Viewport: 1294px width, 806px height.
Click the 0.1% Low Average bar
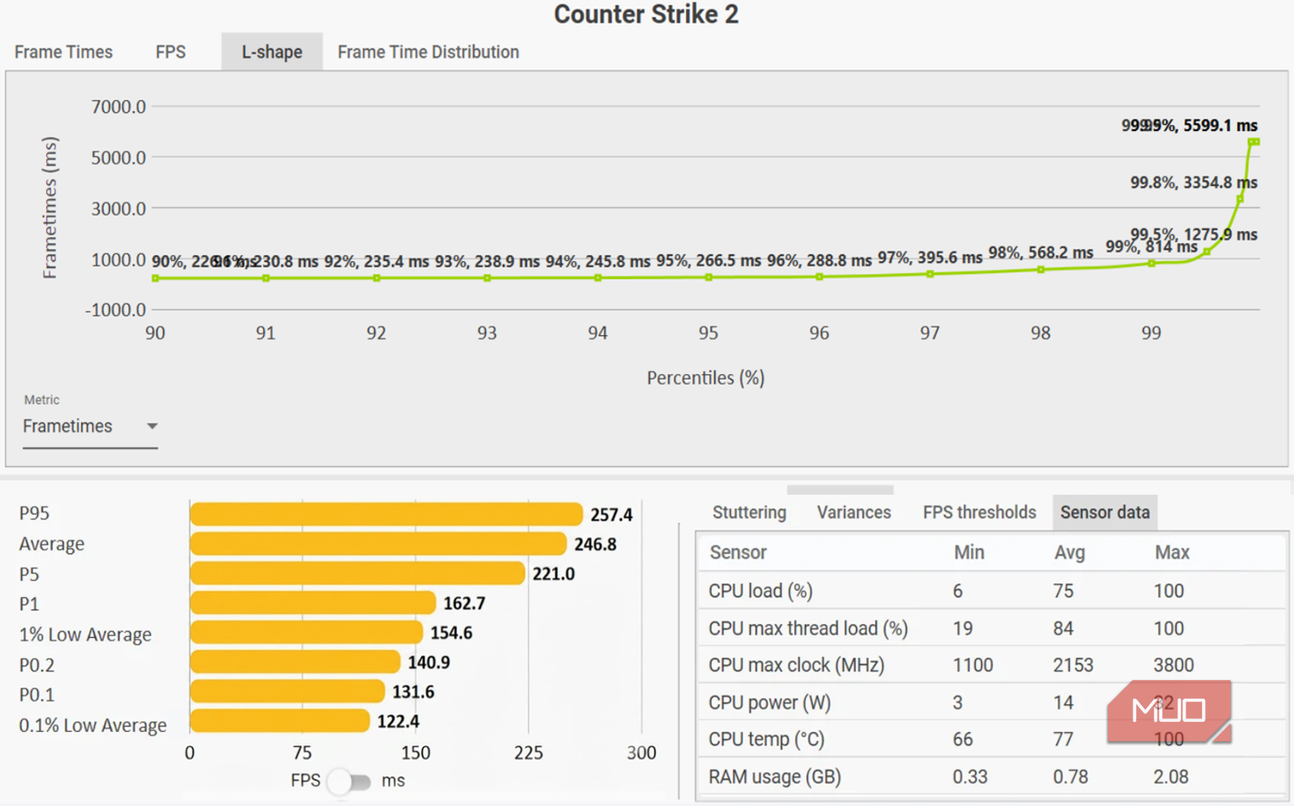(x=280, y=721)
